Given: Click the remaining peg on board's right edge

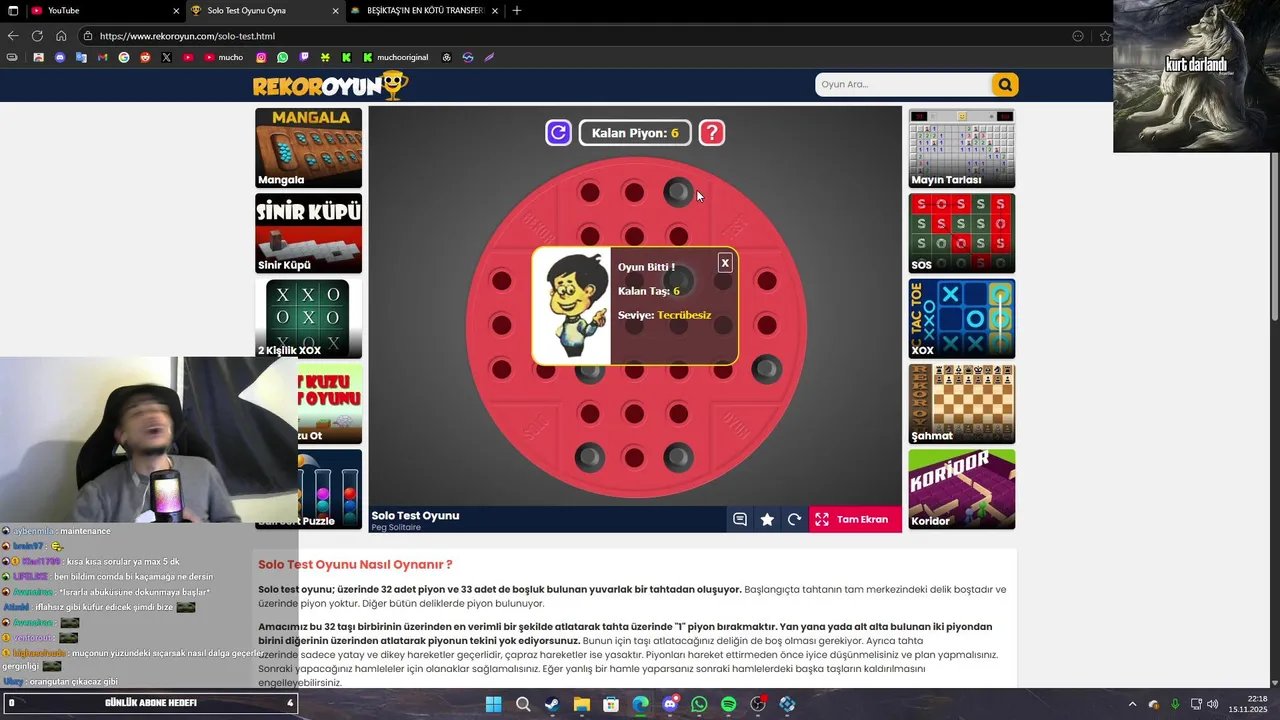Looking at the screenshot, I should pos(766,369).
